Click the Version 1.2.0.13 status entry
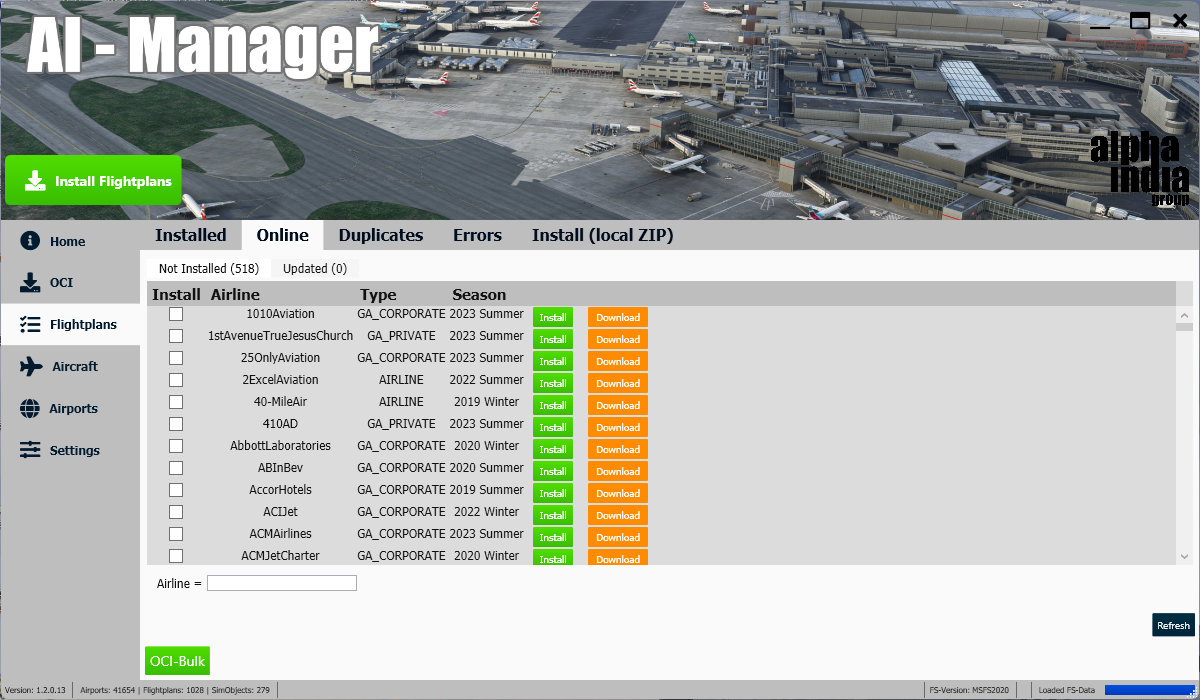Viewport: 1200px width, 700px height. click(36, 690)
